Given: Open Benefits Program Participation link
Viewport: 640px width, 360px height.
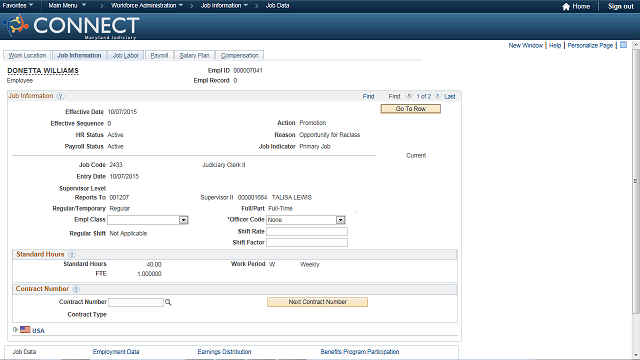Looking at the screenshot, I should point(360,351).
